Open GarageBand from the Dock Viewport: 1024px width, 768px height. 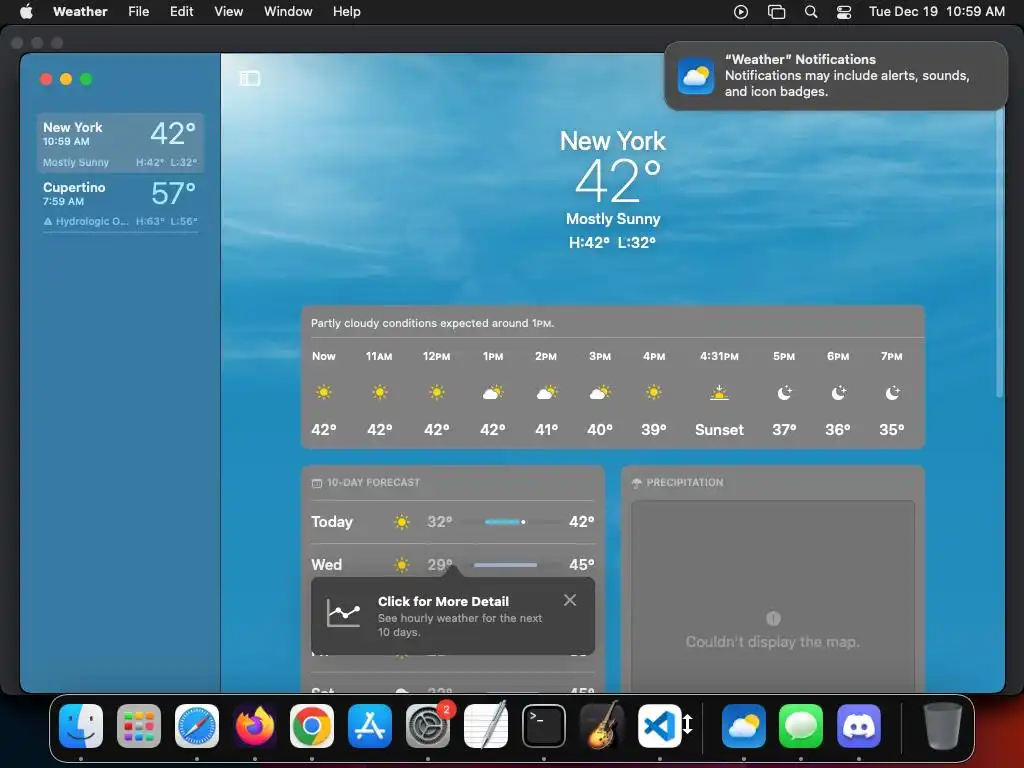tap(601, 726)
